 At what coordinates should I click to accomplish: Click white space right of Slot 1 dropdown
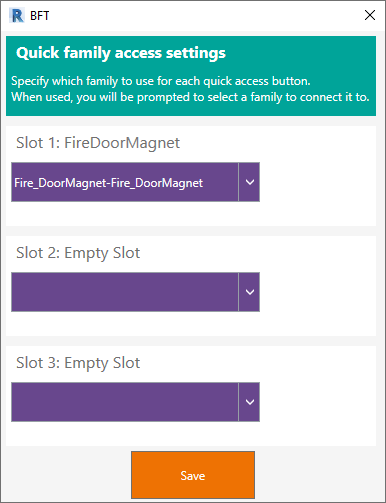point(318,182)
